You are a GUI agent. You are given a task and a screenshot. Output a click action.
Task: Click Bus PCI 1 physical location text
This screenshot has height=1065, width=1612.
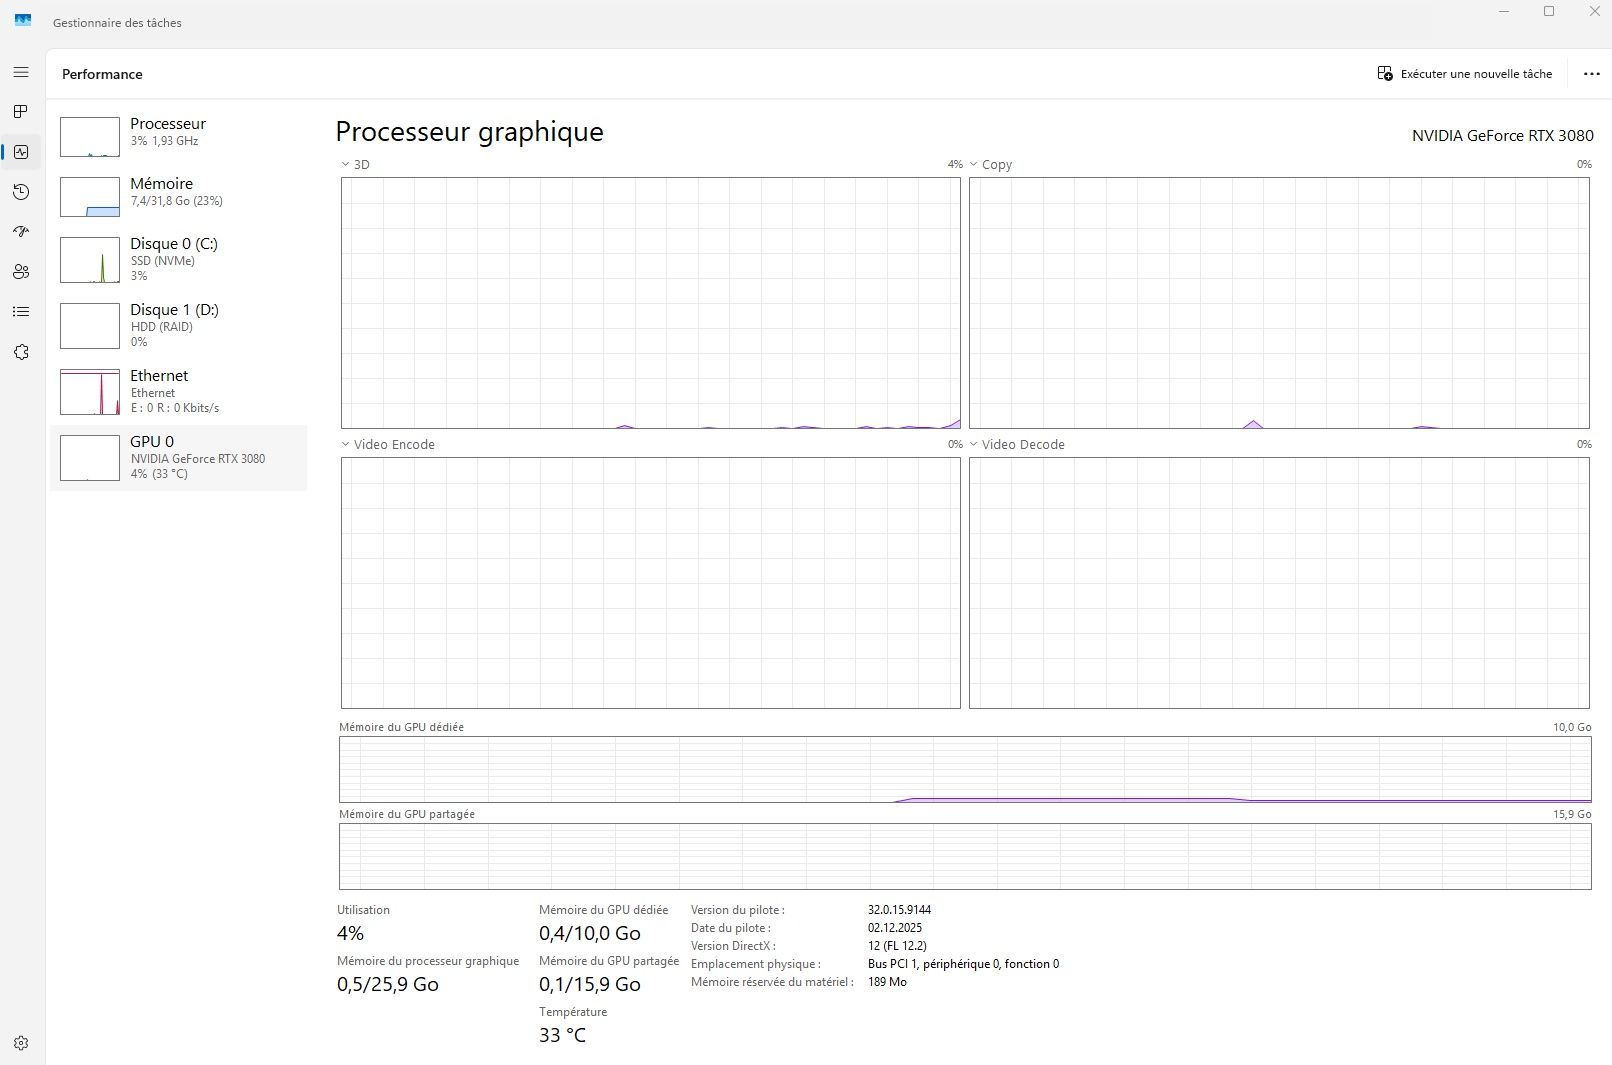coord(963,964)
